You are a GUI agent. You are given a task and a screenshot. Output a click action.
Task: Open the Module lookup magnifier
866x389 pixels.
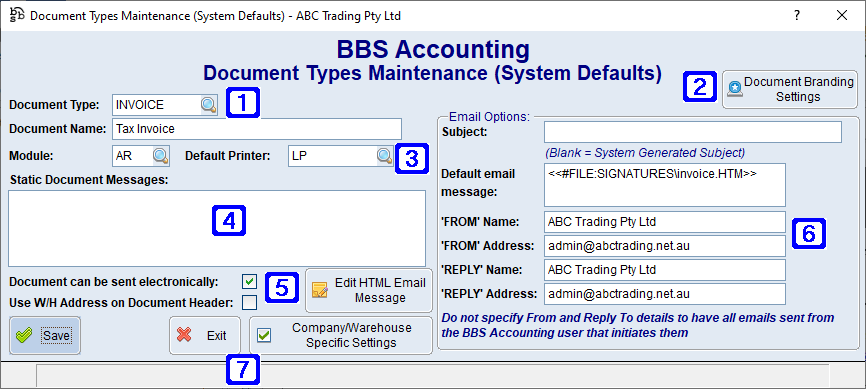[160, 156]
